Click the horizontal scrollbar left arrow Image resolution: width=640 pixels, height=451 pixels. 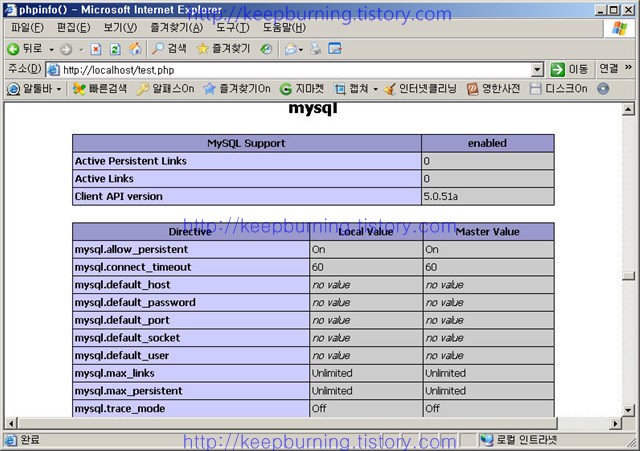tap(11, 423)
